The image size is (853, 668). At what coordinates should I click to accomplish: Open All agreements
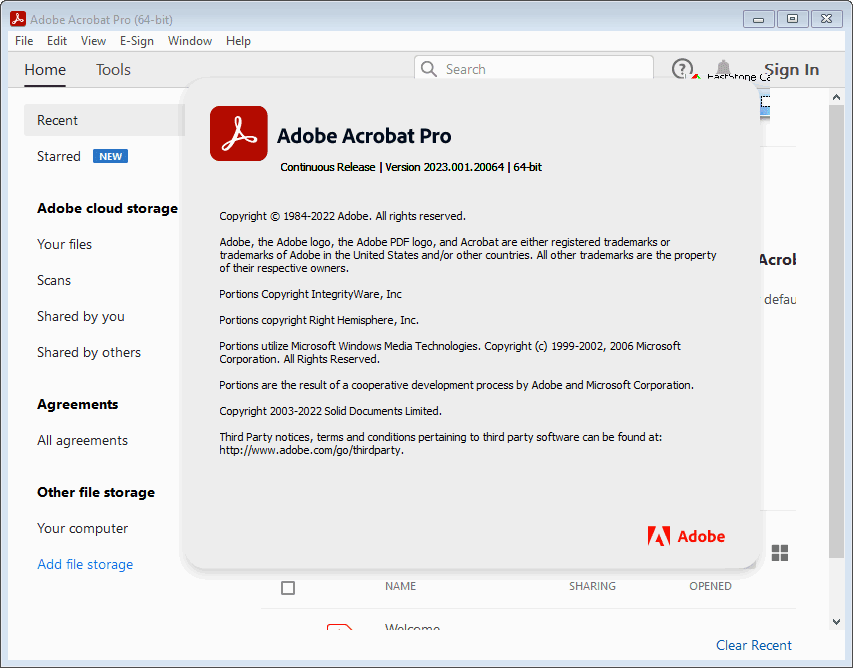(82, 440)
